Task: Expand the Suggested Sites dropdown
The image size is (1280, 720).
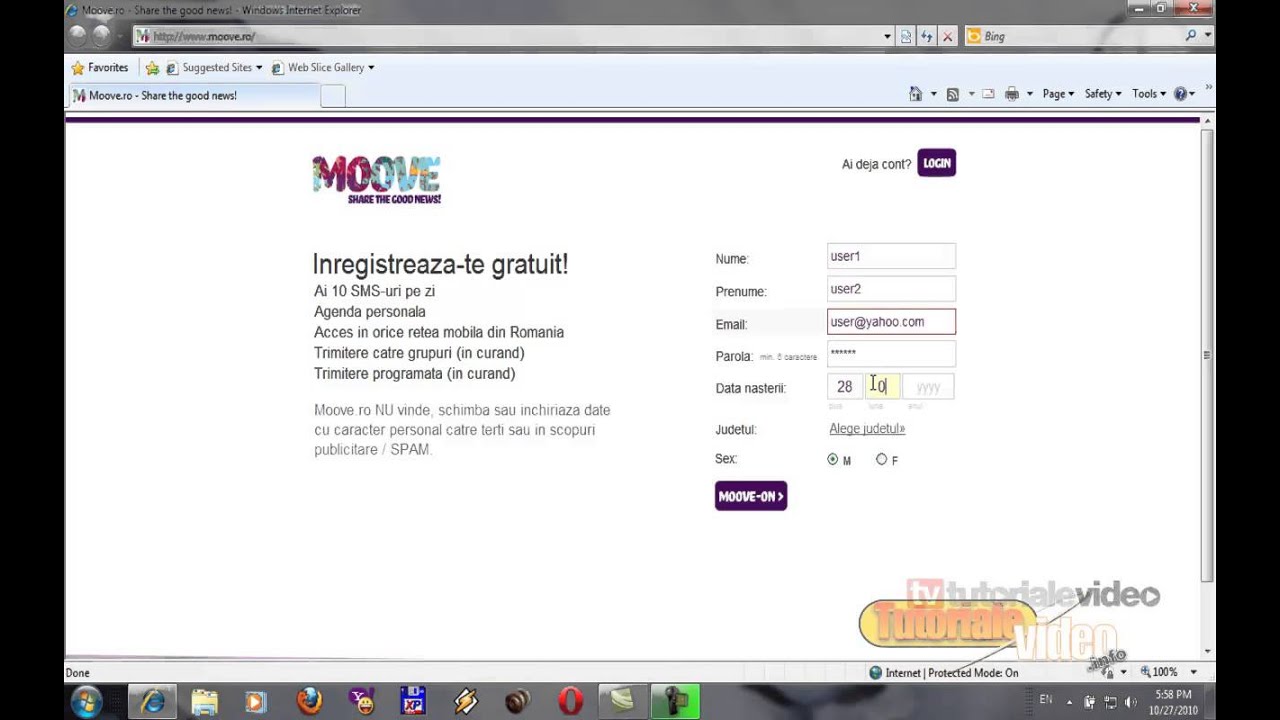Action: pos(259,68)
